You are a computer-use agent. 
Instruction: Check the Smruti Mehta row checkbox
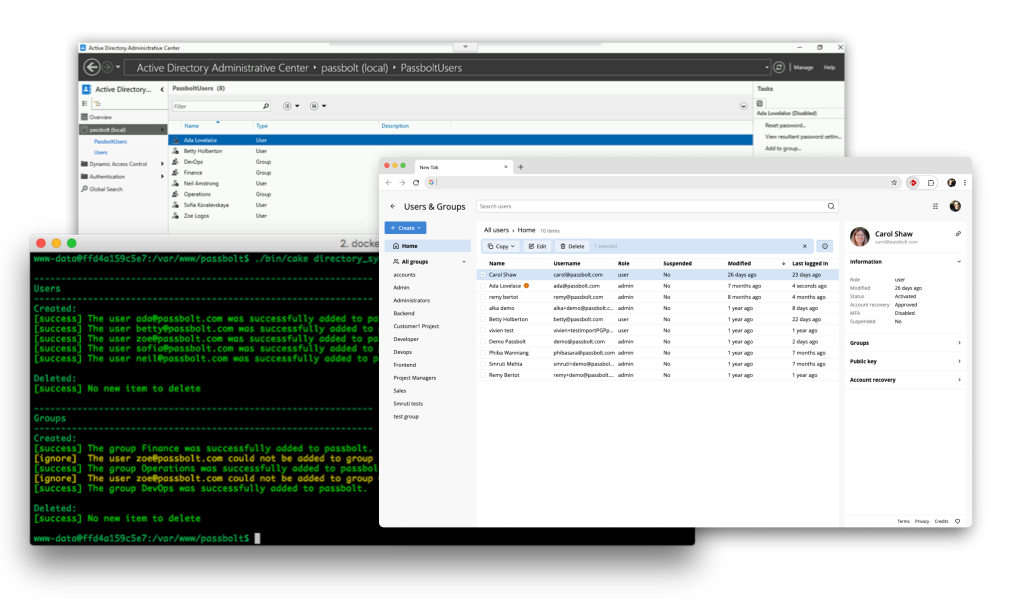click(482, 364)
